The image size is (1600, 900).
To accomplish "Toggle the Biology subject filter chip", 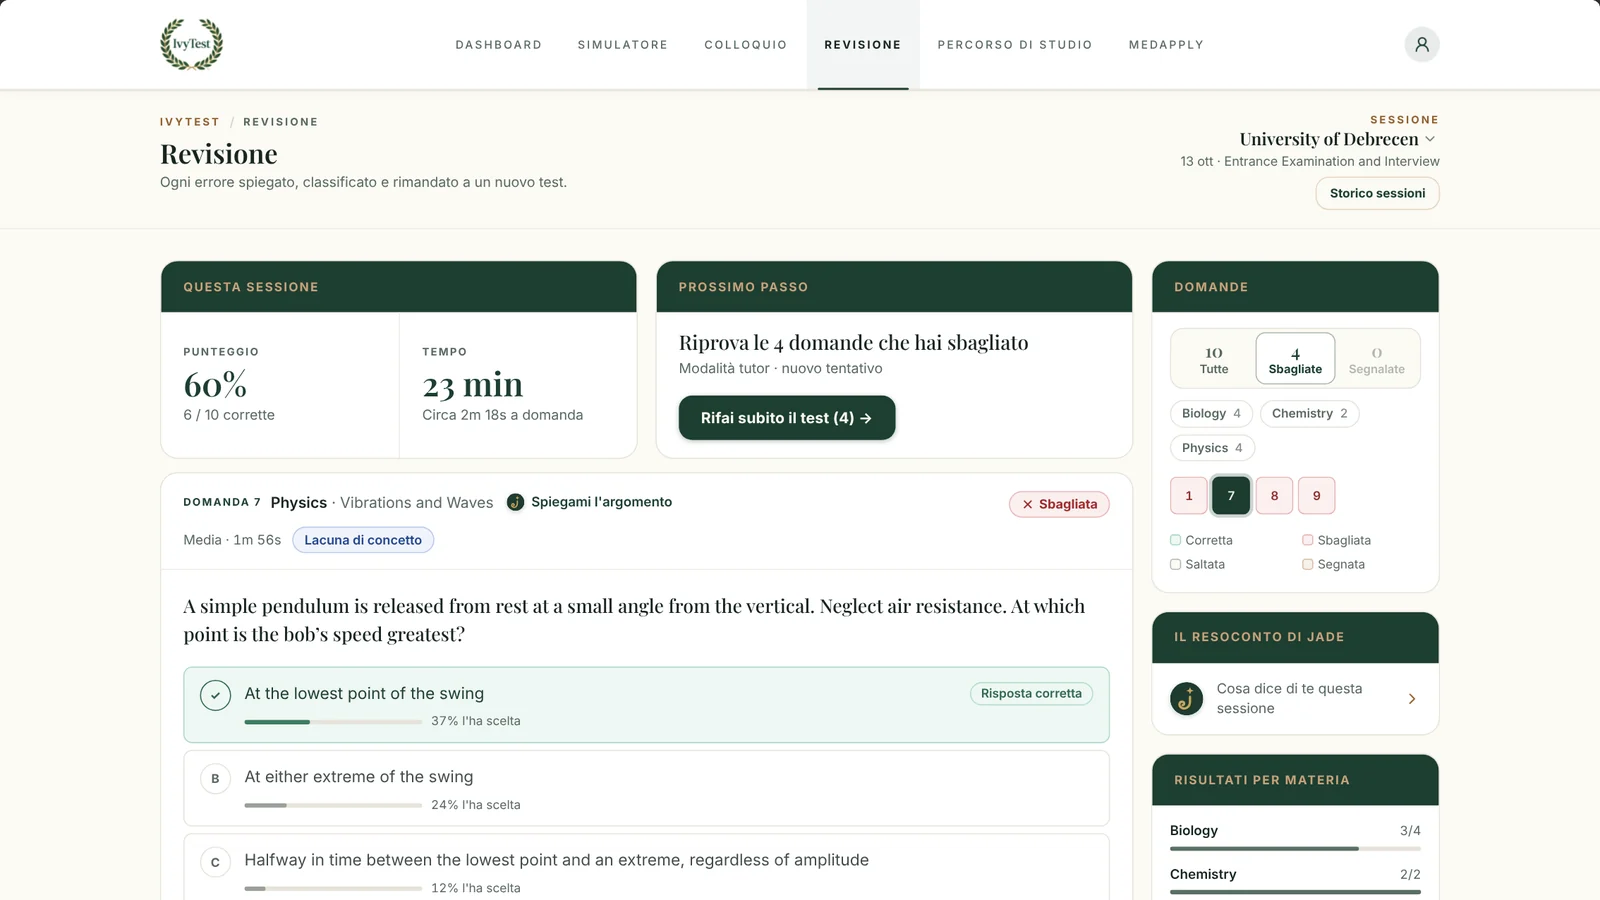I will tap(1211, 413).
